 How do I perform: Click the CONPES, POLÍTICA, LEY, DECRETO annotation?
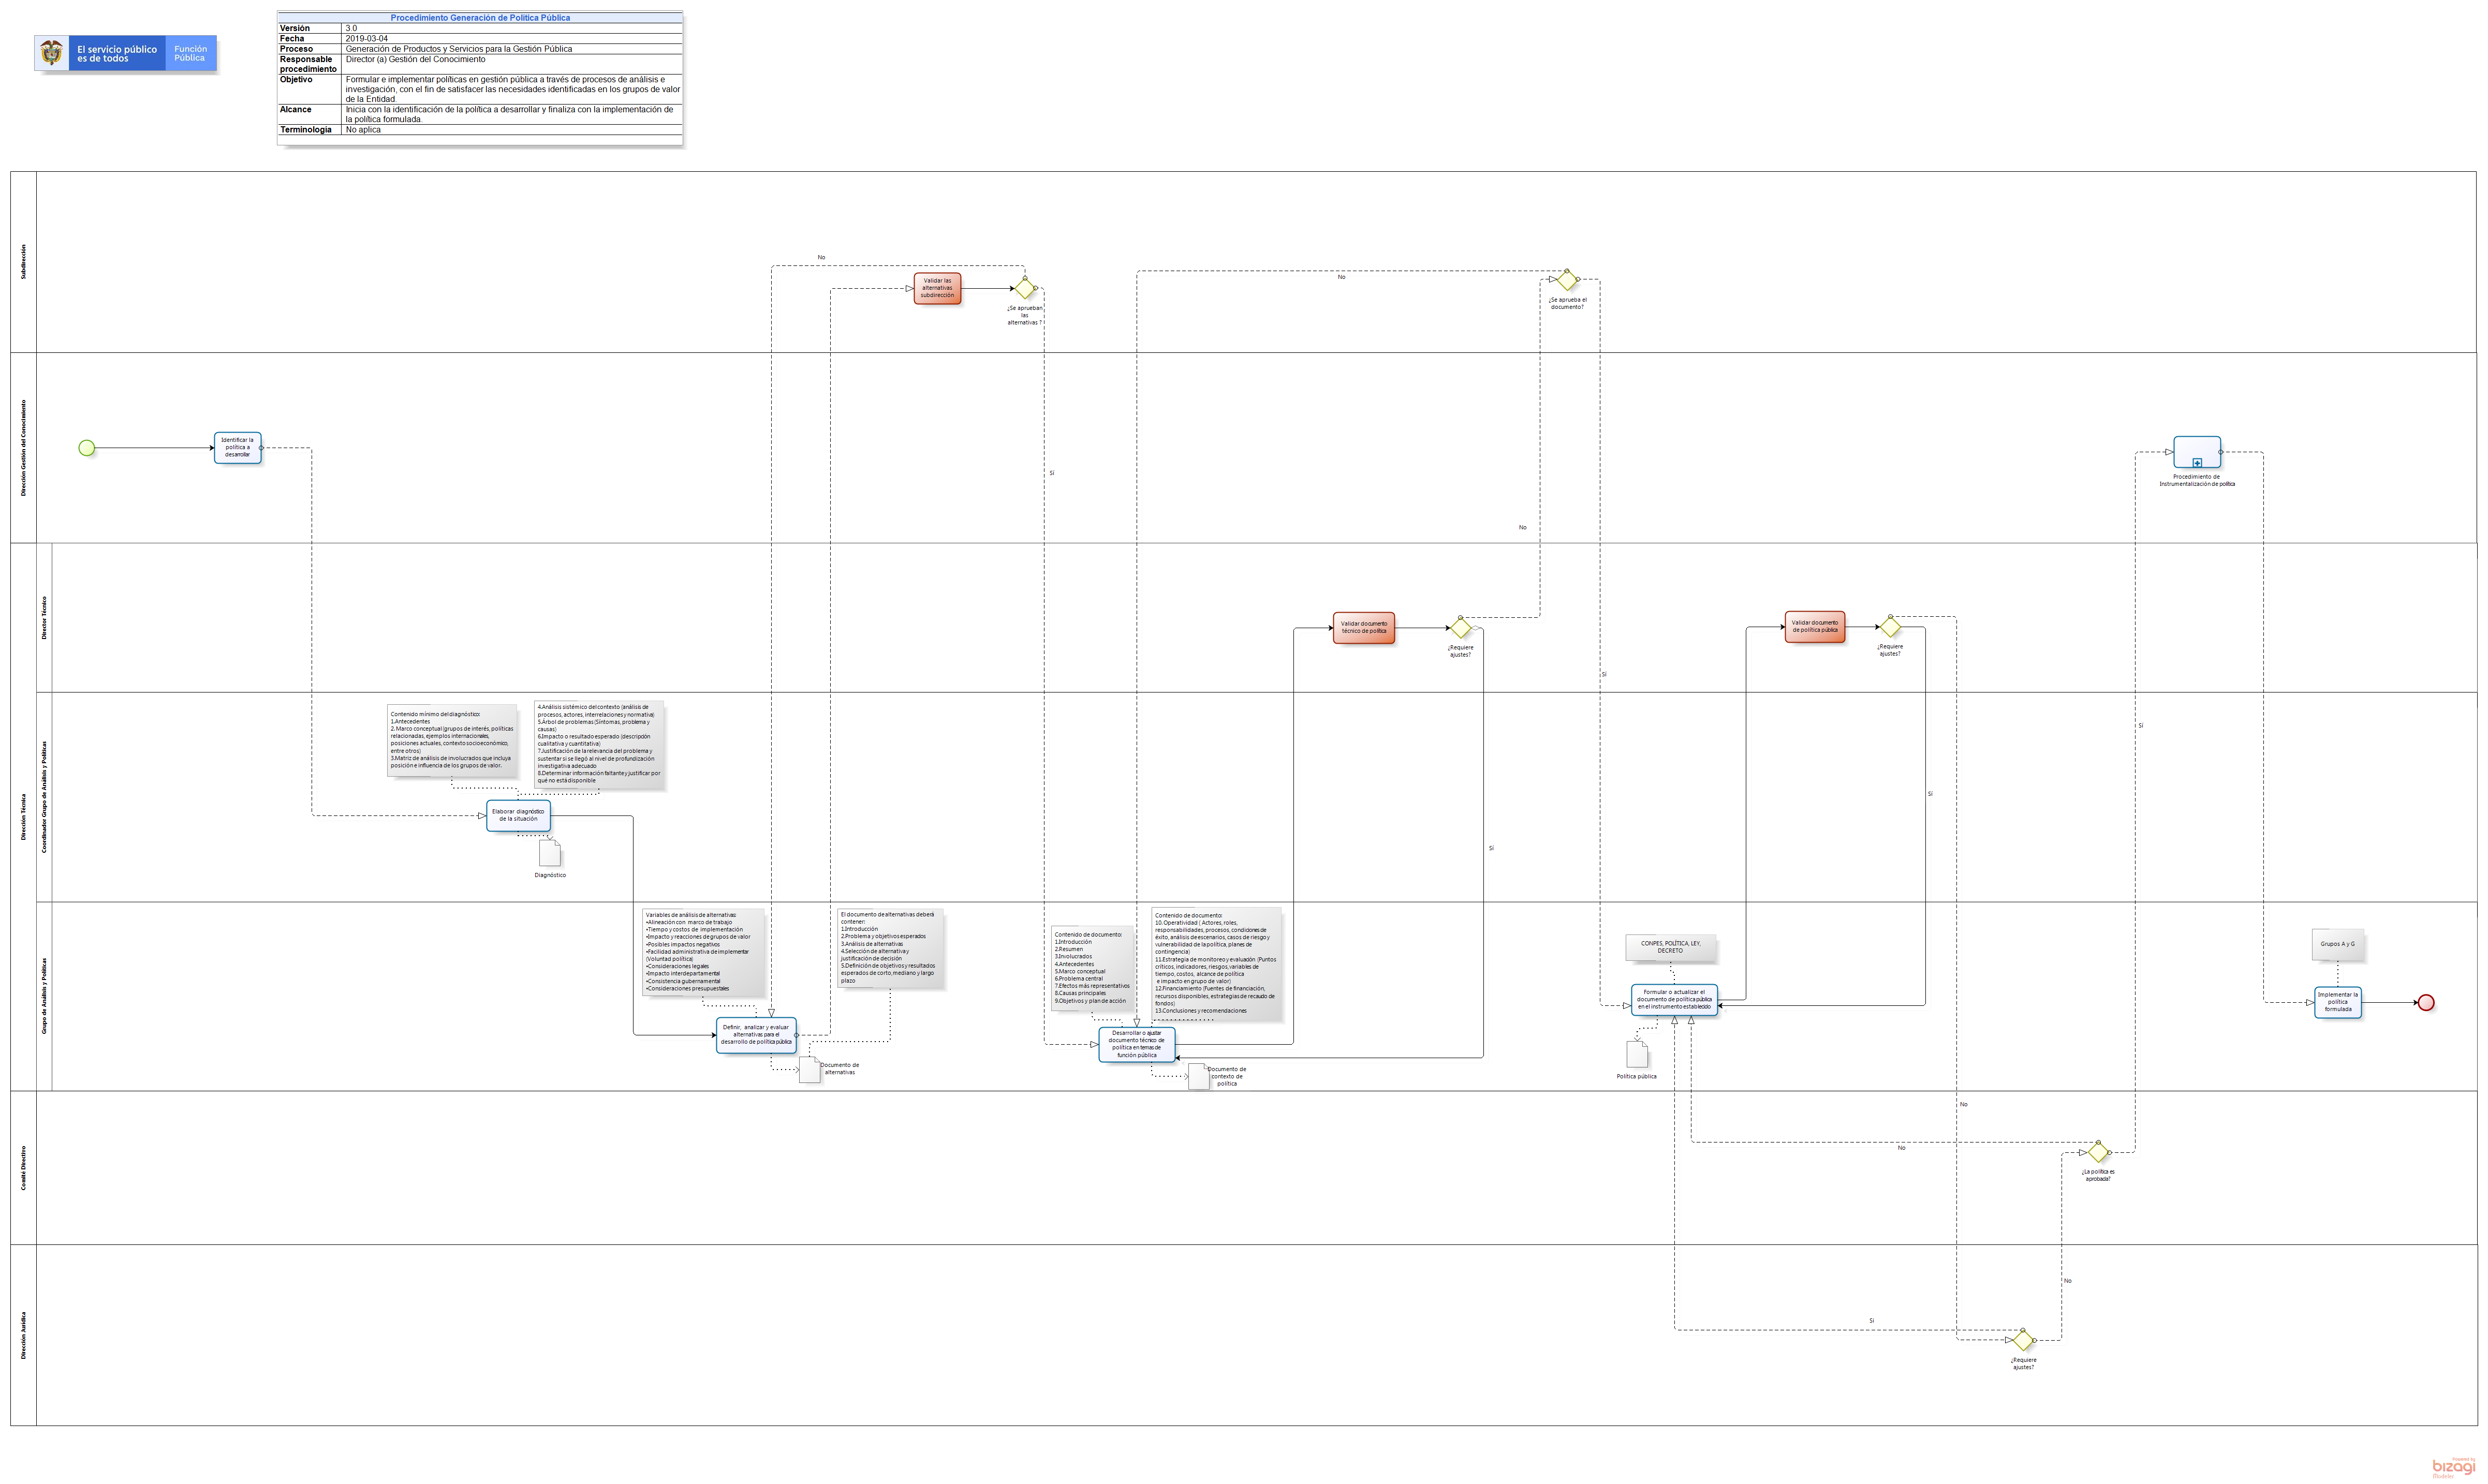point(1670,947)
